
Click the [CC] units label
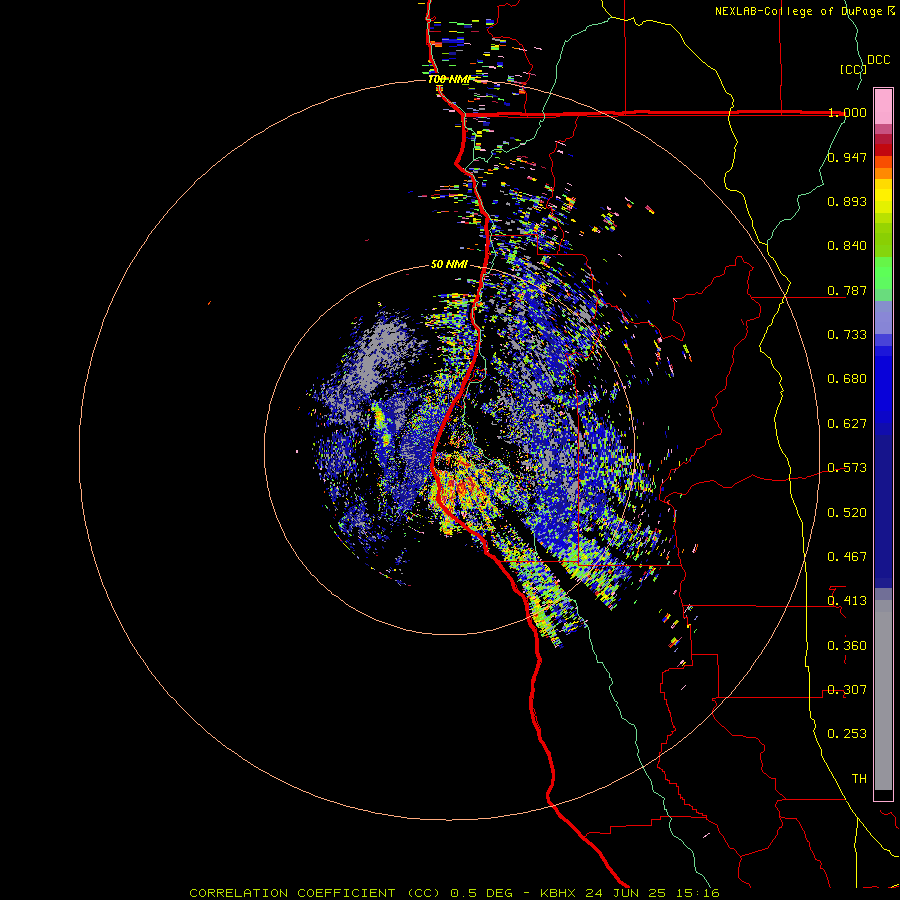[854, 69]
